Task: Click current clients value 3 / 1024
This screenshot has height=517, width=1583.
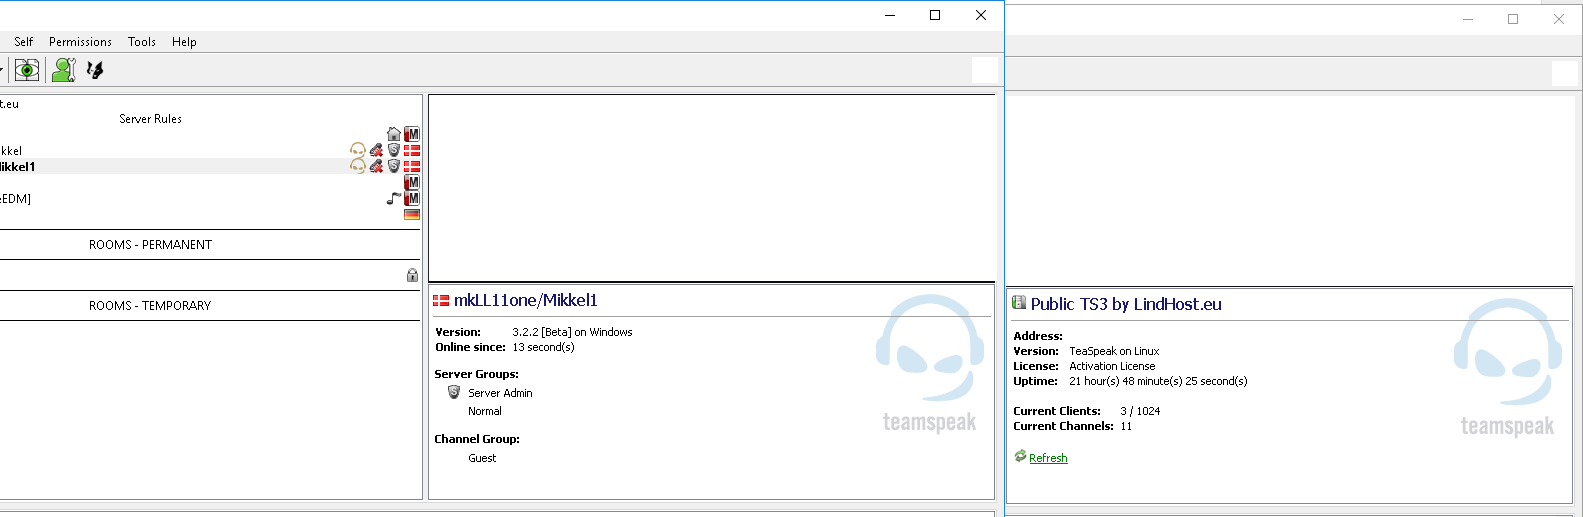Action: [x=1140, y=411]
